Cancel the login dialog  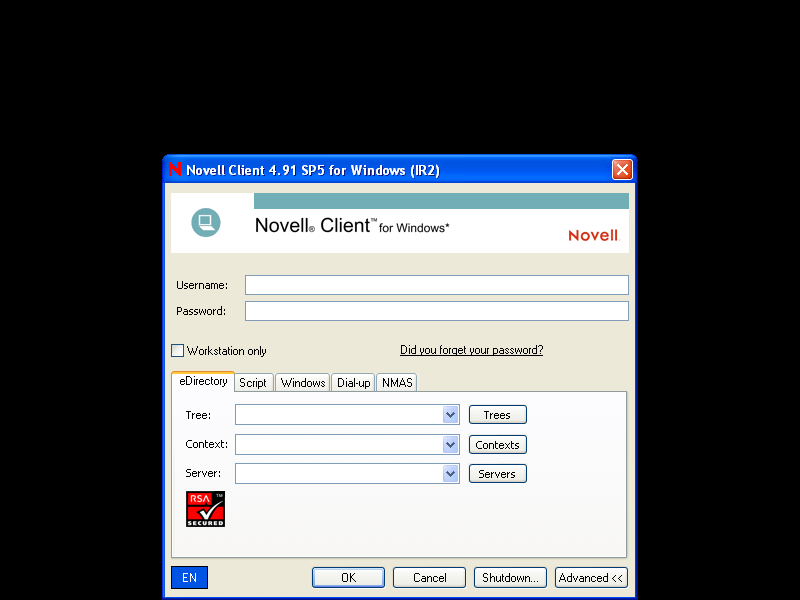pos(430,578)
